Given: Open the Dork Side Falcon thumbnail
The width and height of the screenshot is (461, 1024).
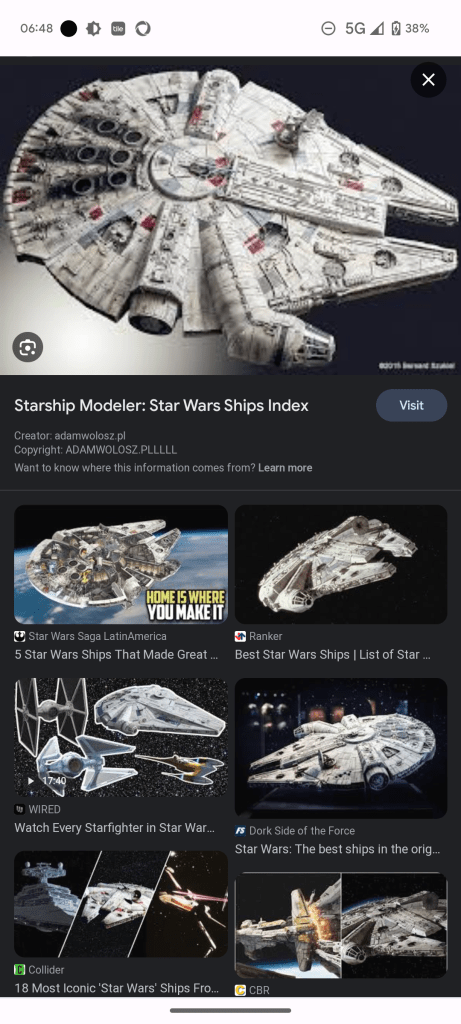Looking at the screenshot, I should 341,748.
